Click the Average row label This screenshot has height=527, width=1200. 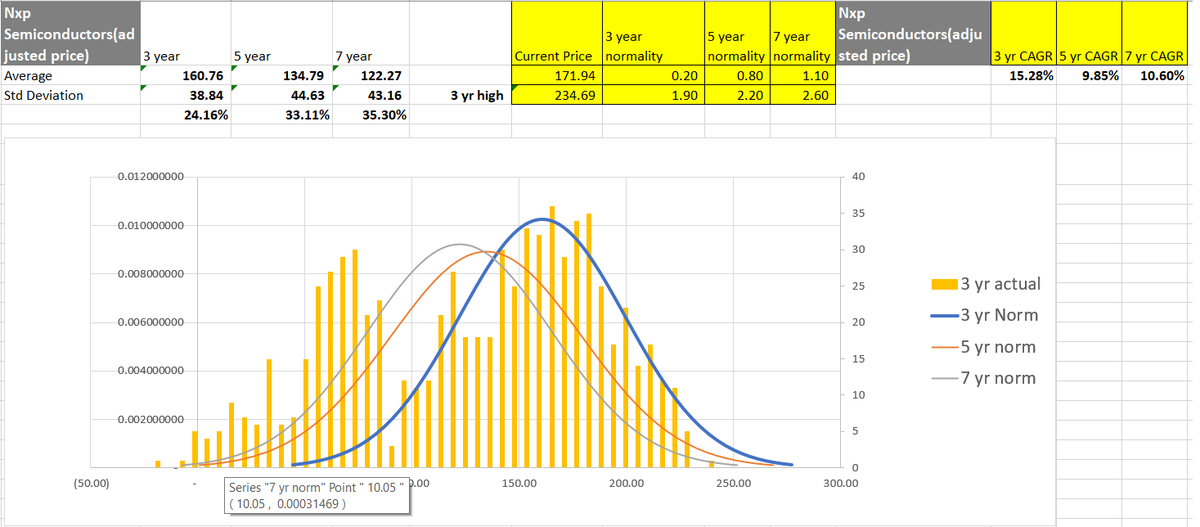tap(70, 76)
